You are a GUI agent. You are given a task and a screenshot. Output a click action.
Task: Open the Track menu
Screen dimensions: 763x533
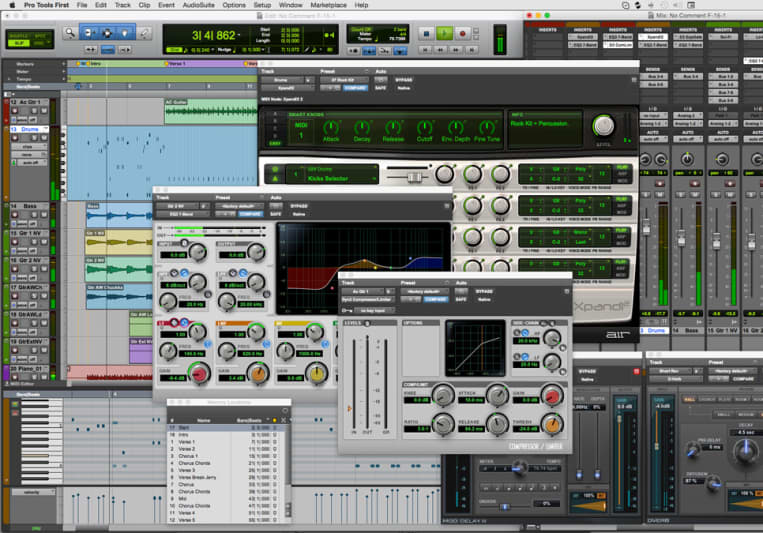click(x=123, y=5)
